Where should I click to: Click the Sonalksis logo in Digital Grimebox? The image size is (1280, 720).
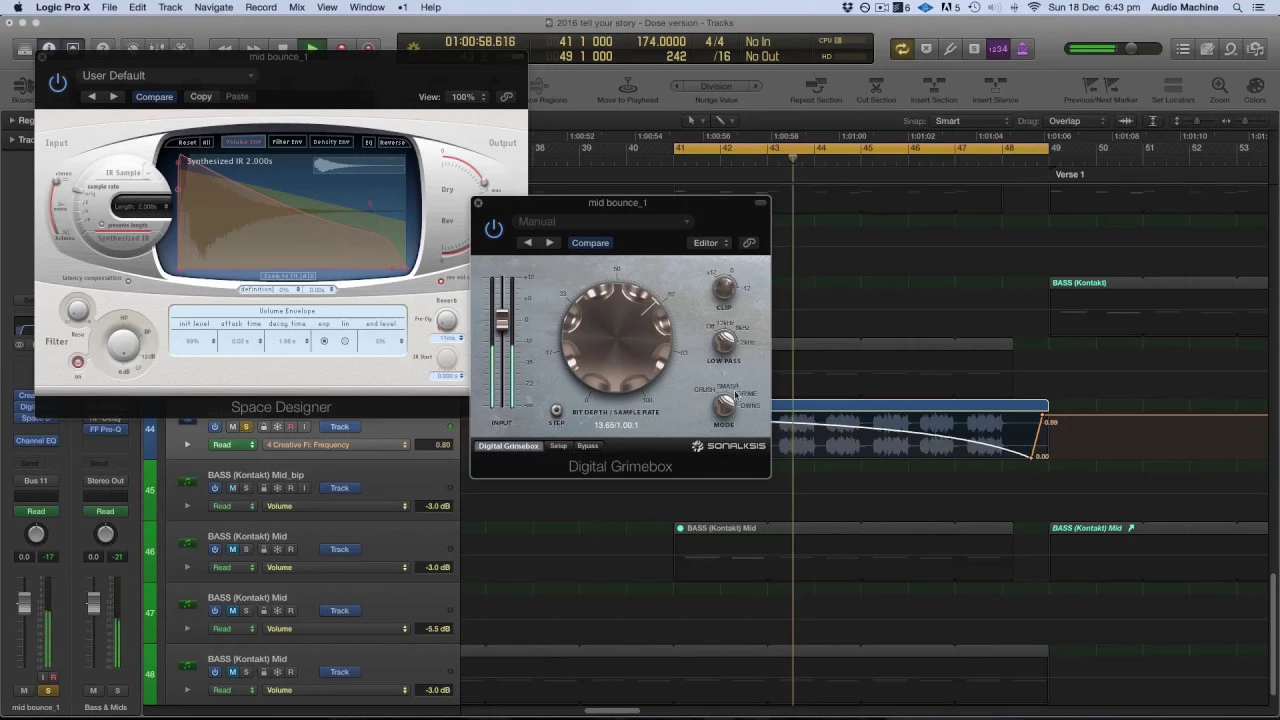pos(728,446)
